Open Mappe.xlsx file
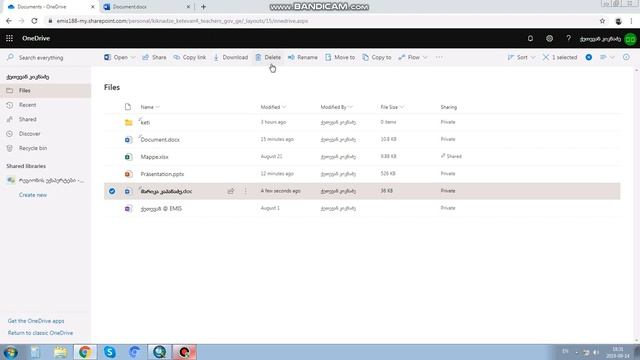 click(154, 157)
